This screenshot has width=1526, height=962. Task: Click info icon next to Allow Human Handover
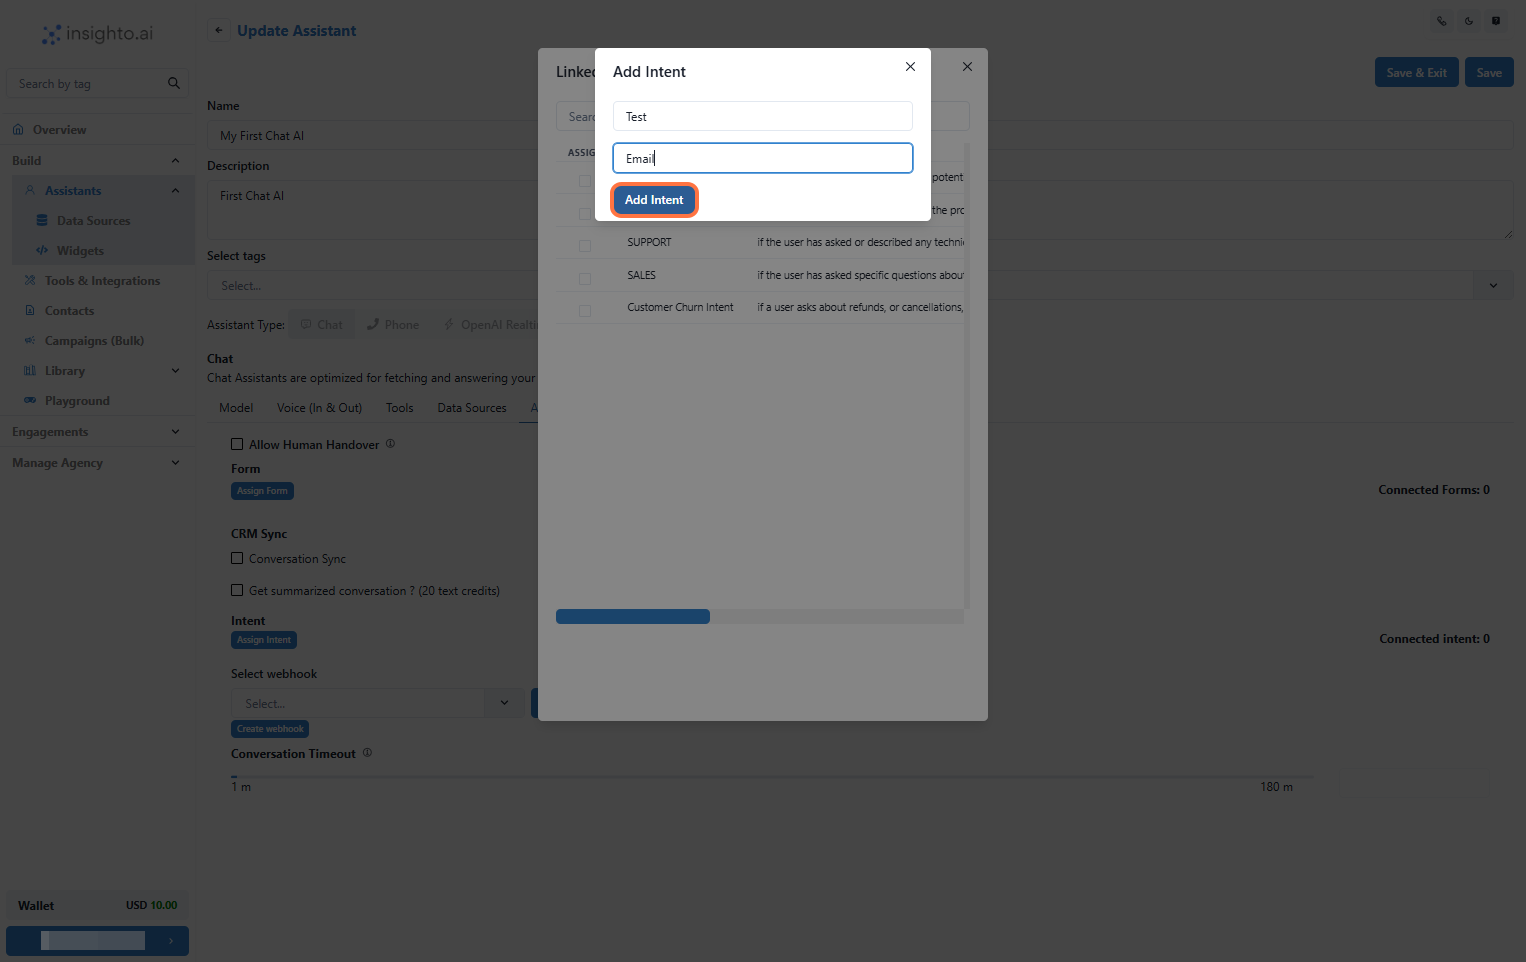390,444
